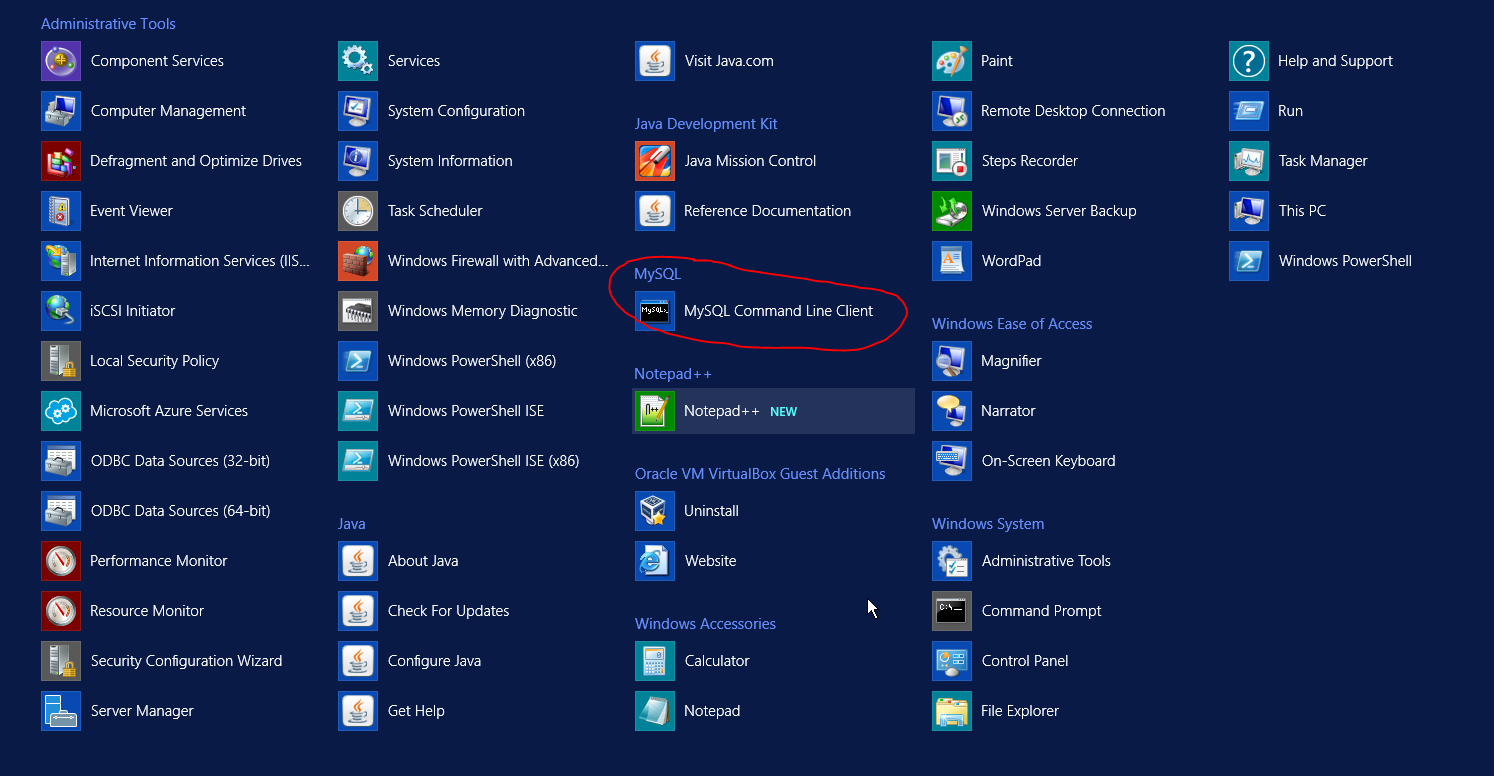Click the Run label

[1290, 111]
